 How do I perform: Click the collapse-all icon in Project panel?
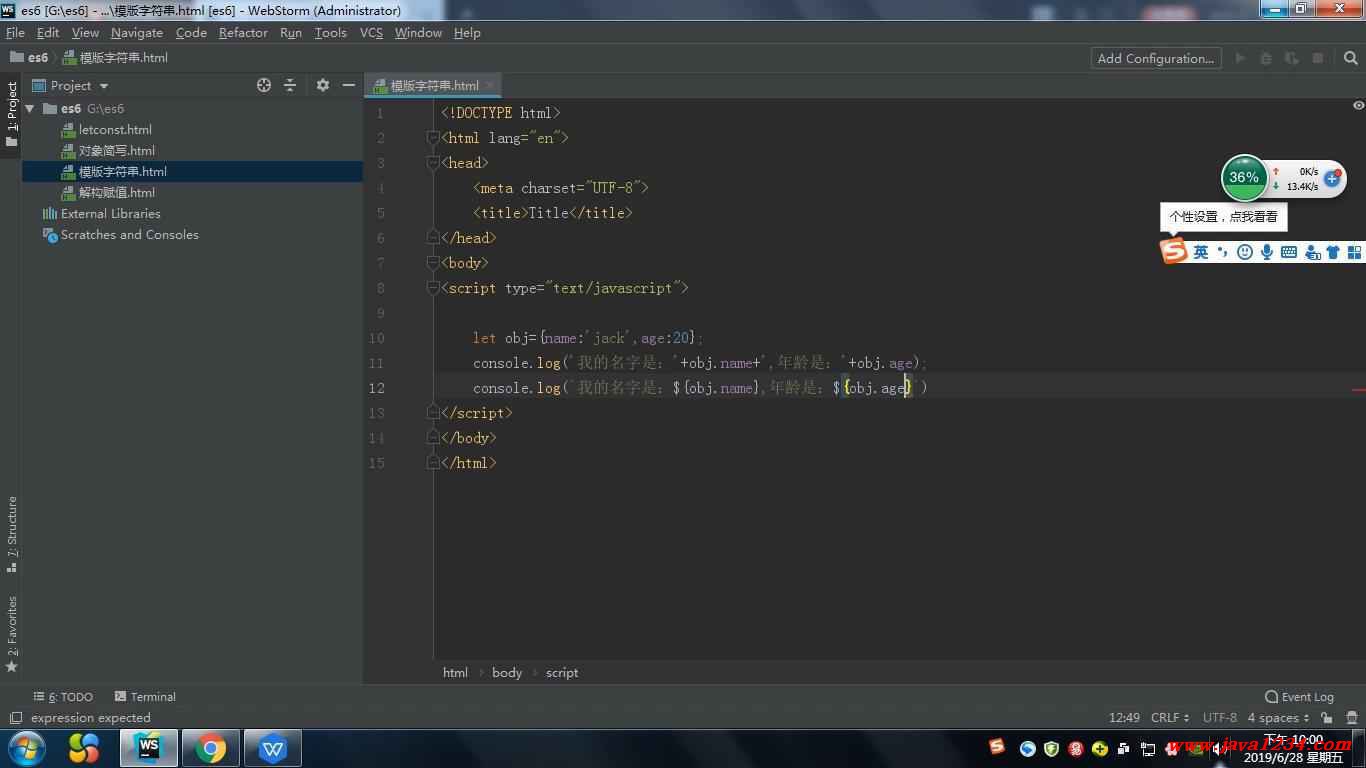click(x=290, y=85)
